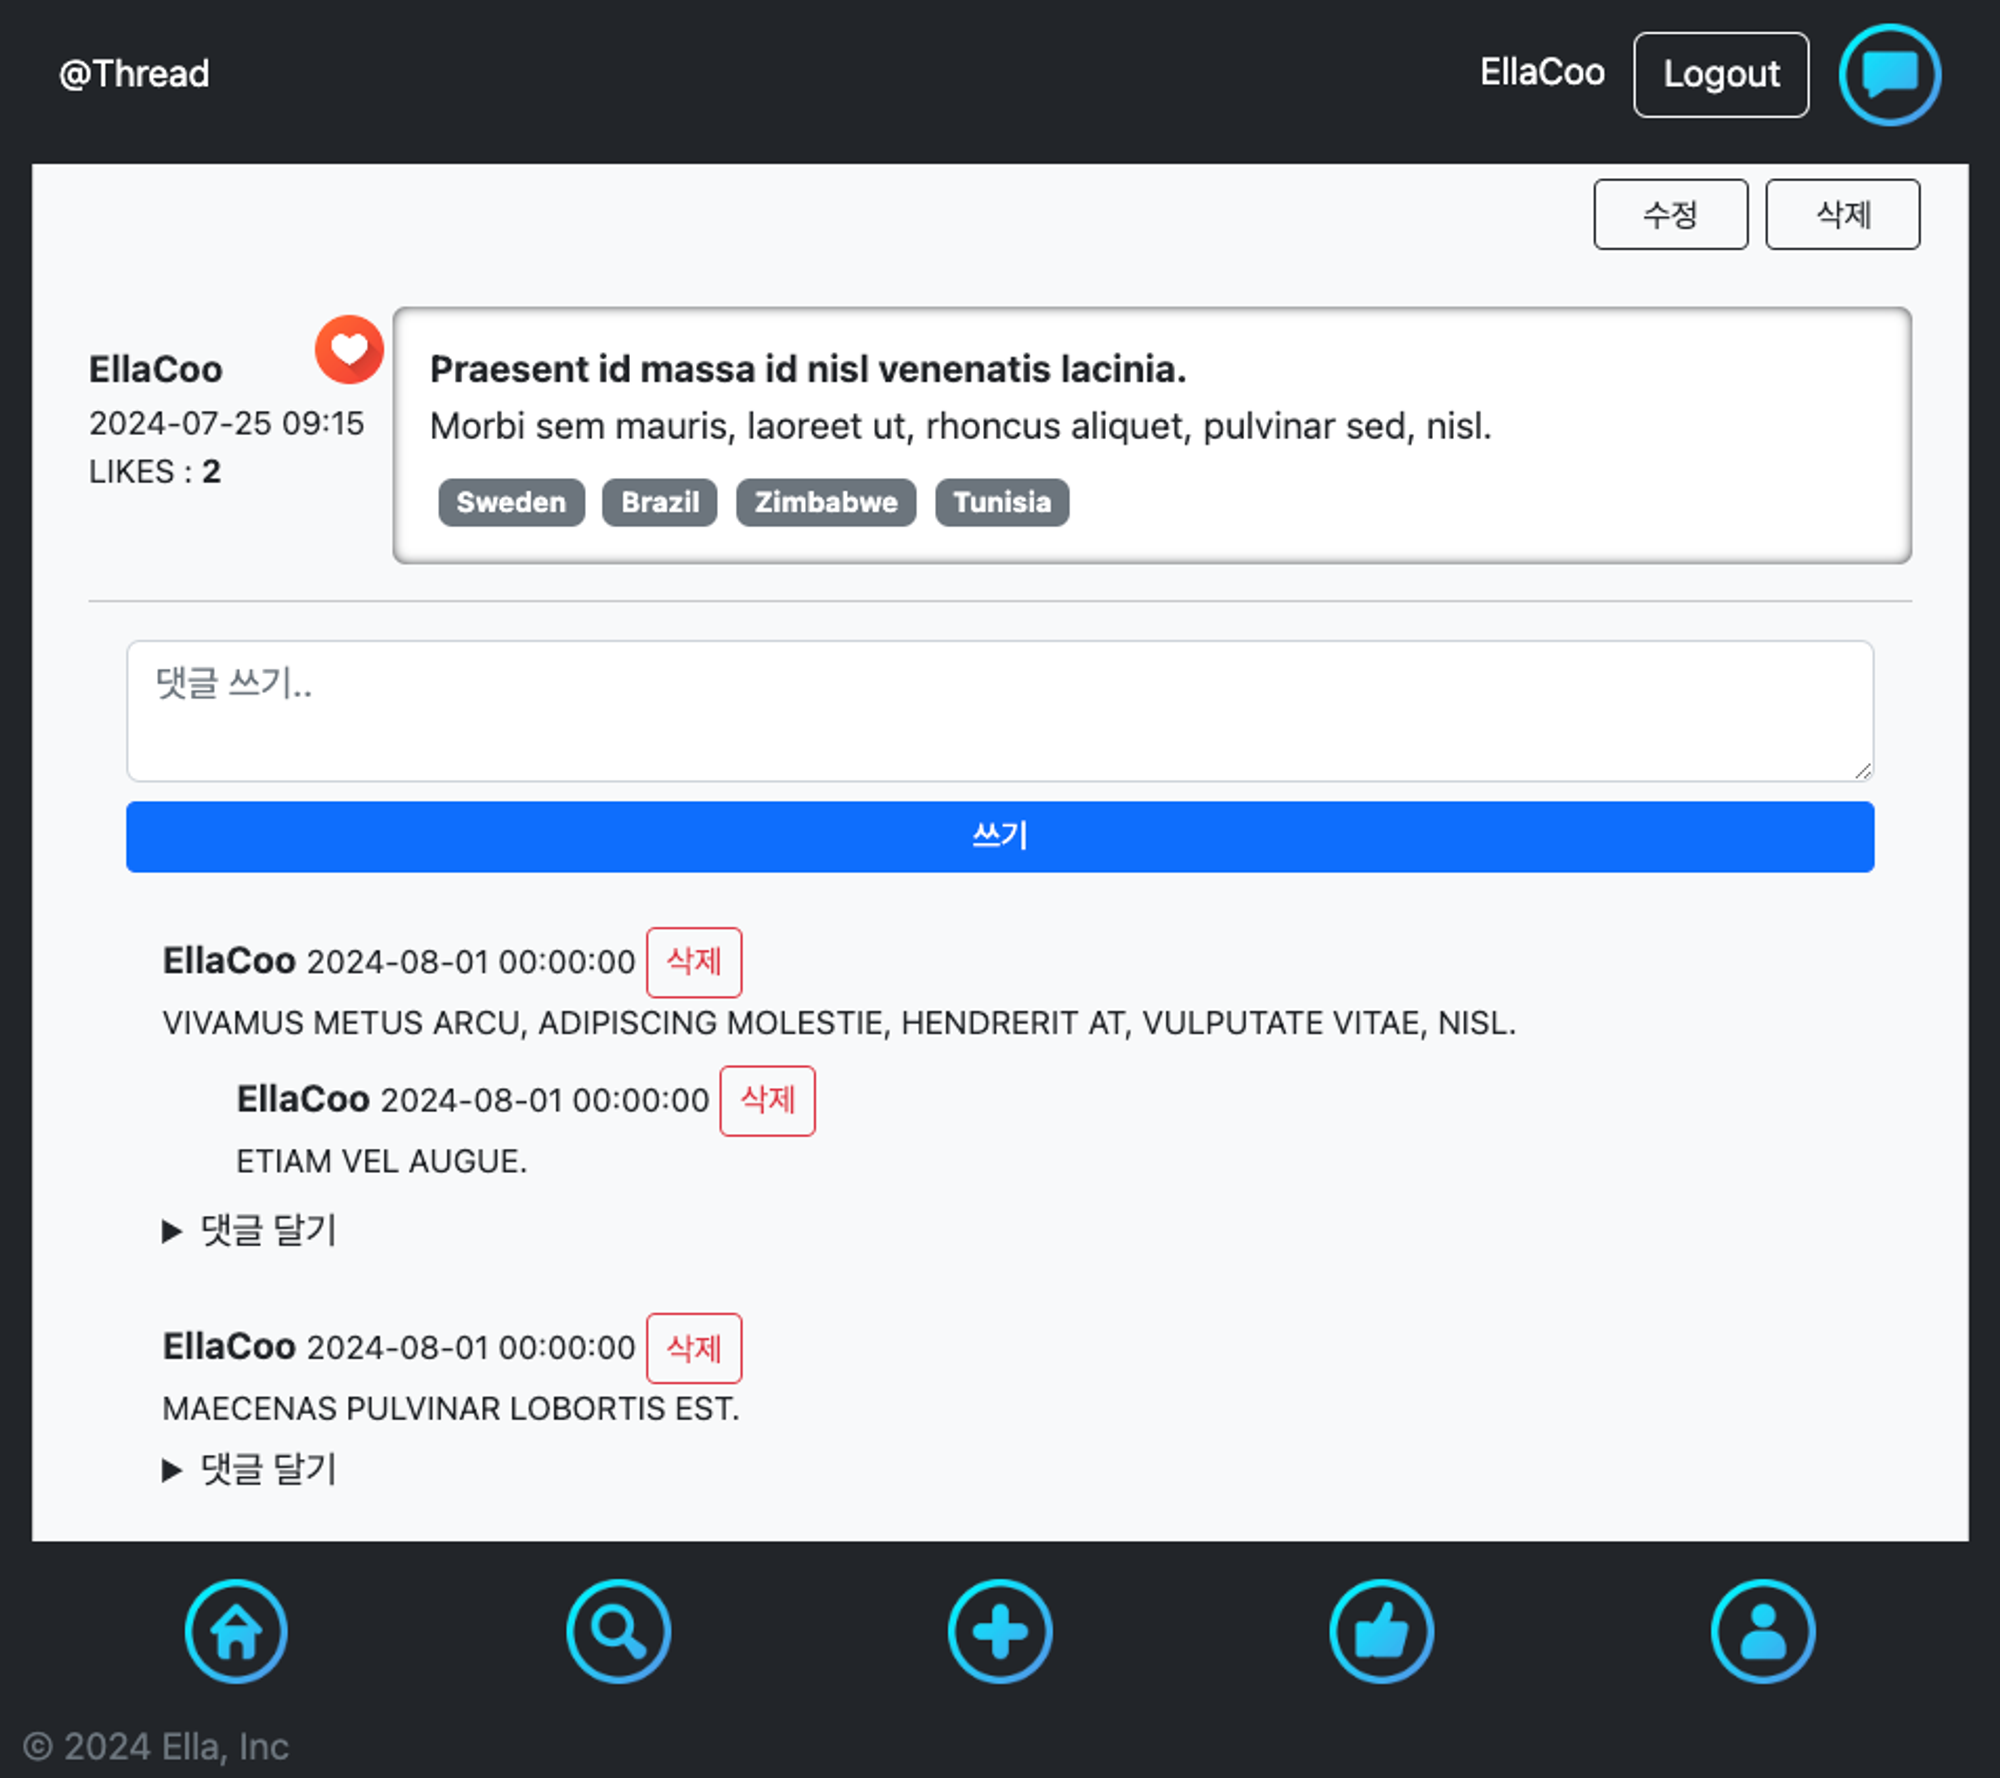2000x1778 pixels.
Task: Open the chat bubble icon in header
Action: click(x=1889, y=75)
